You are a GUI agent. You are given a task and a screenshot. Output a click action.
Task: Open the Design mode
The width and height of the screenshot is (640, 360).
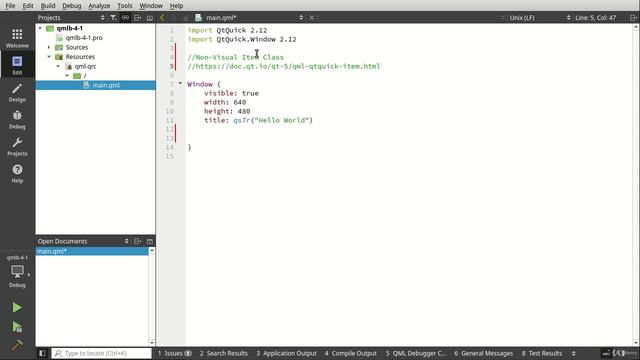click(x=17, y=92)
